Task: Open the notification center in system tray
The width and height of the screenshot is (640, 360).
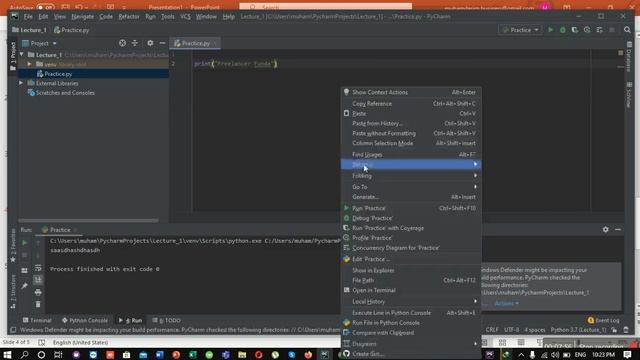Action: coord(627,354)
